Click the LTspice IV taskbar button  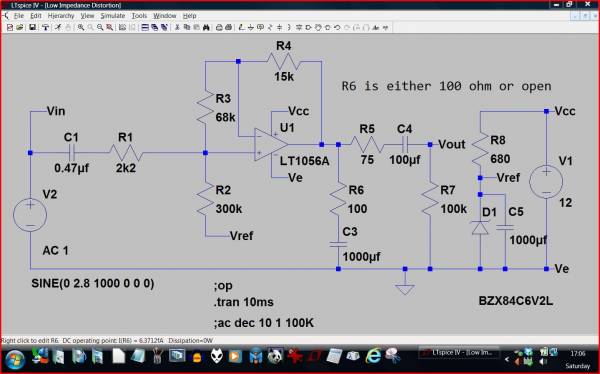click(459, 353)
